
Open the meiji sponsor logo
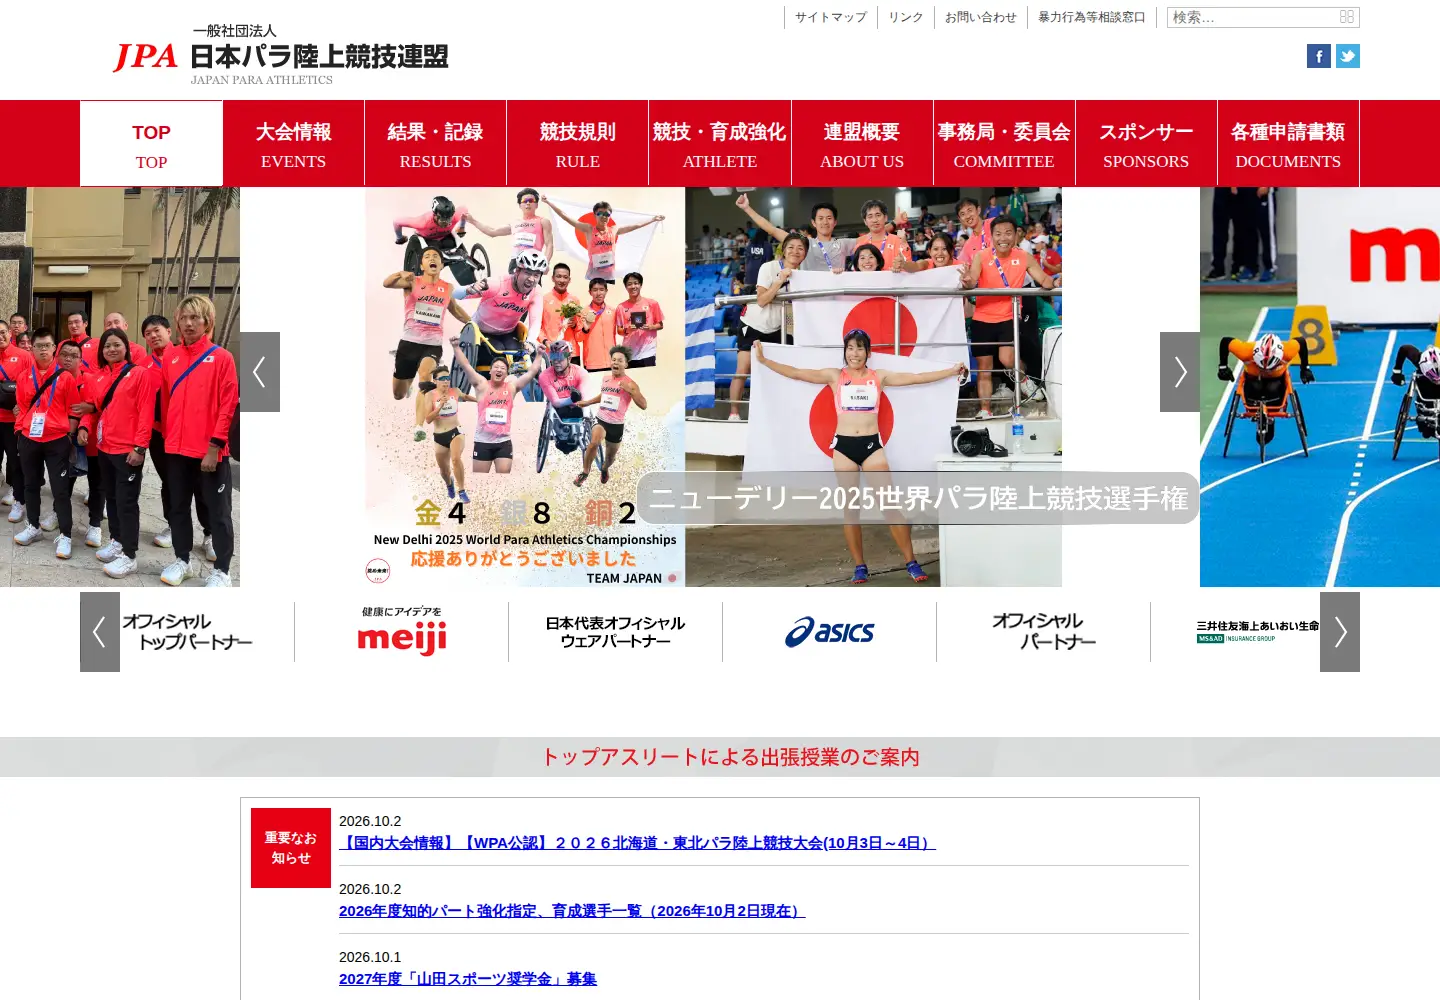402,632
